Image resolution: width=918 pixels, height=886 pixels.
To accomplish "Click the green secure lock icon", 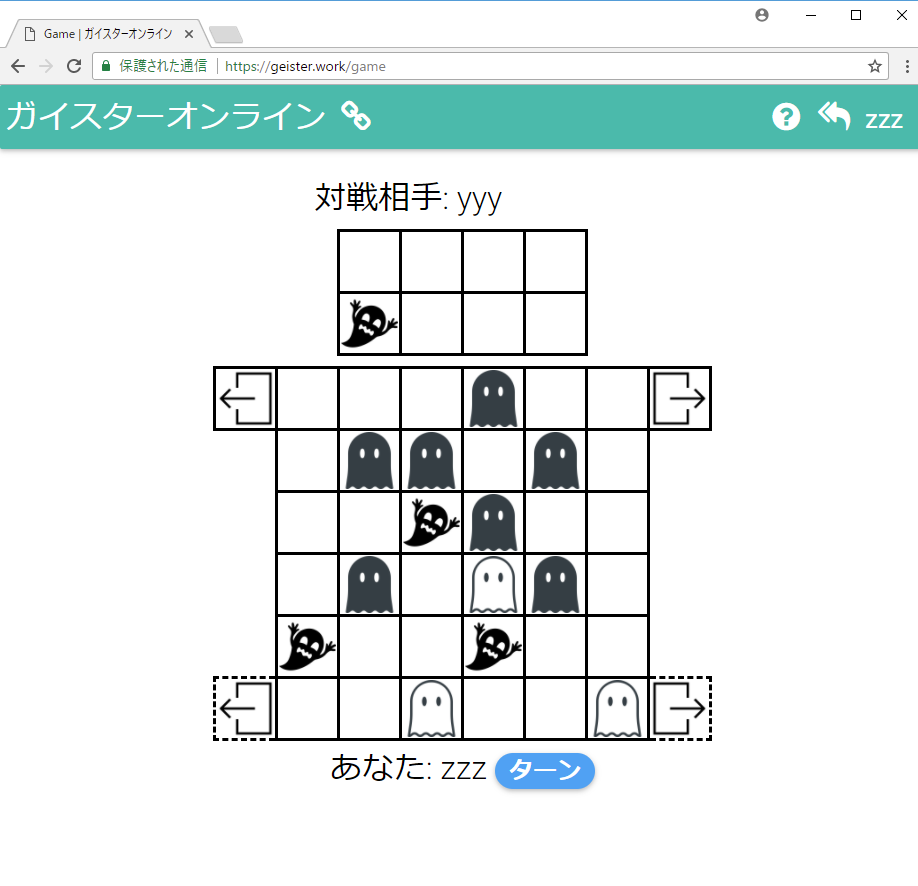I will pyautogui.click(x=106, y=66).
